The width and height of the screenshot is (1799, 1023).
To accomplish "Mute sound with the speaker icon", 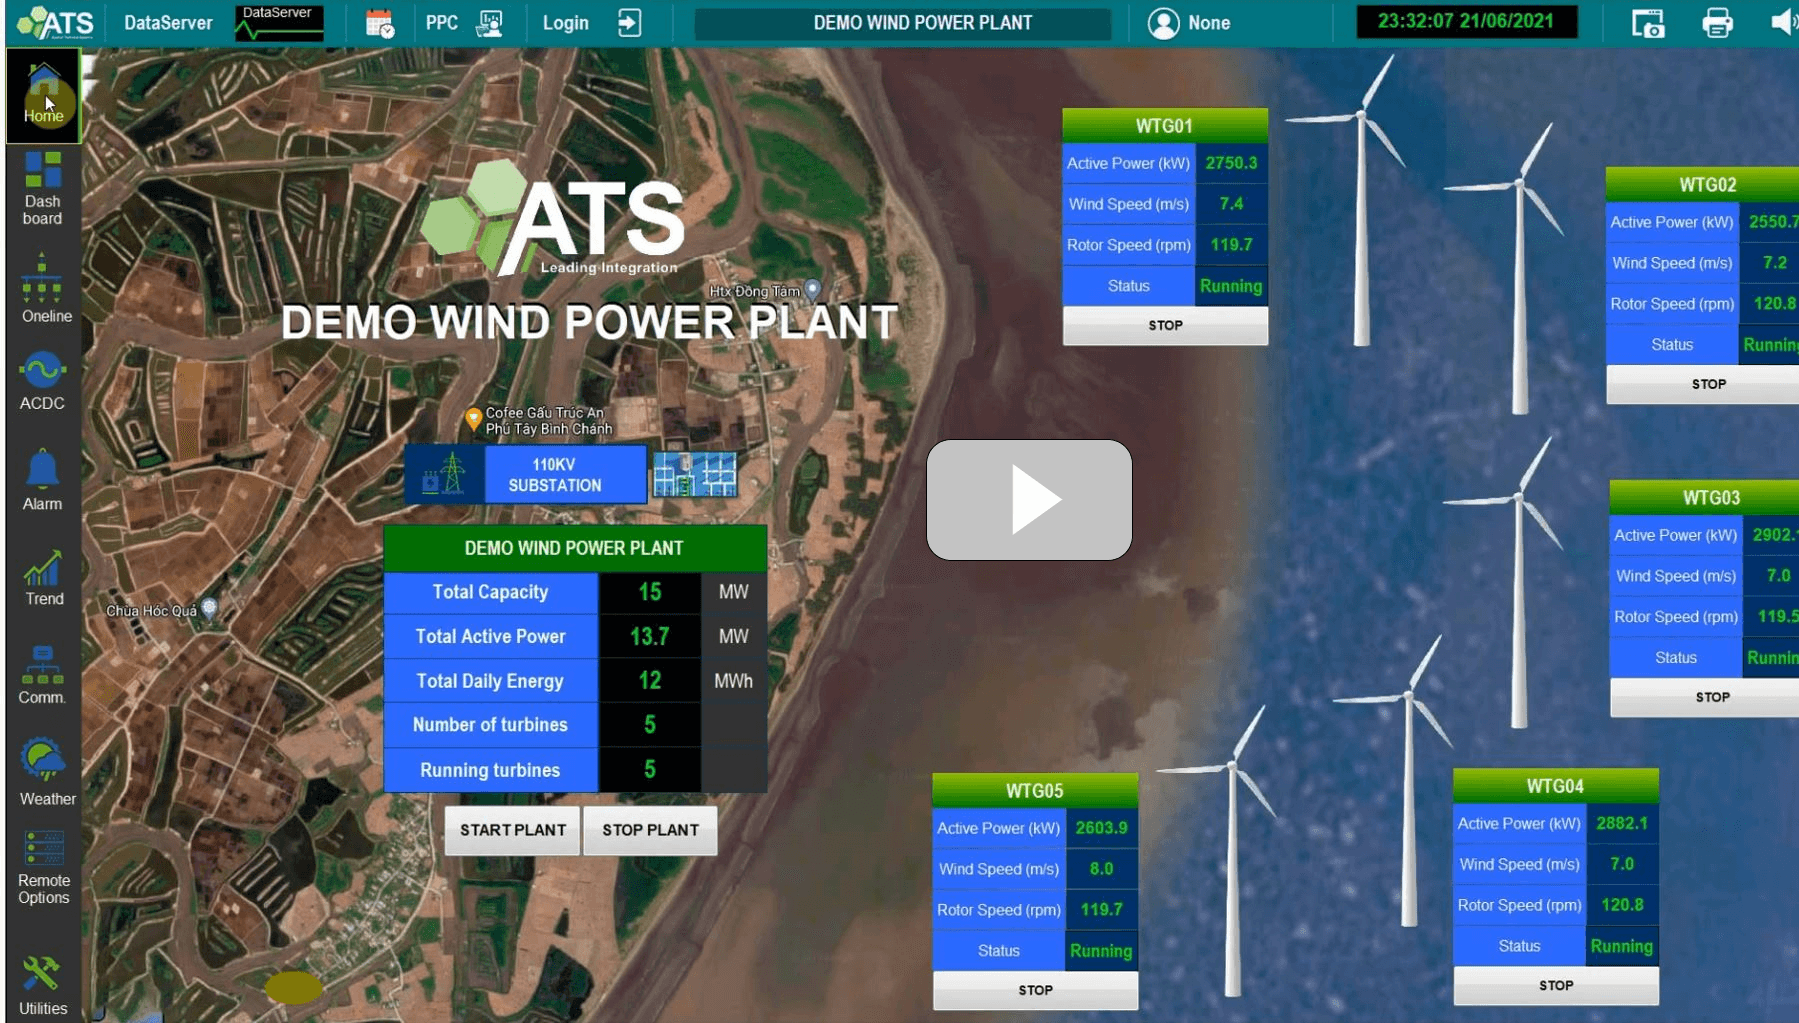I will (1782, 22).
